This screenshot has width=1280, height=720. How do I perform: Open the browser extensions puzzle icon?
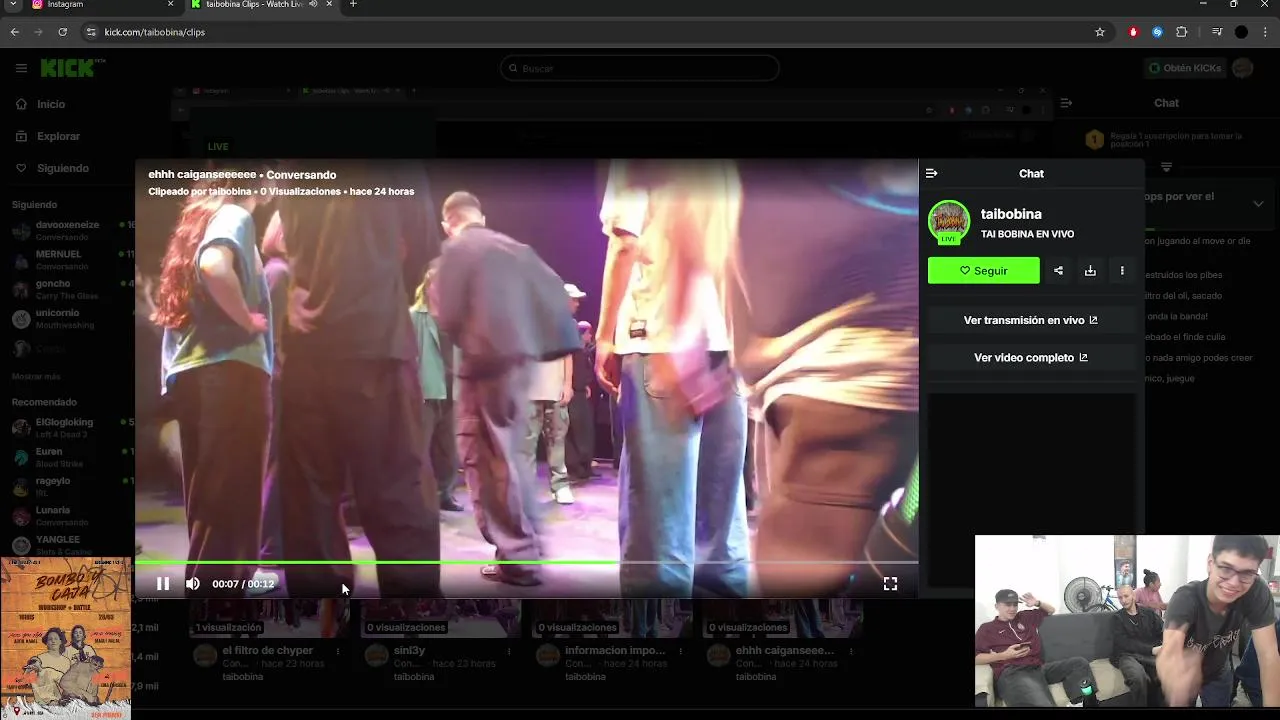[x=1181, y=32]
